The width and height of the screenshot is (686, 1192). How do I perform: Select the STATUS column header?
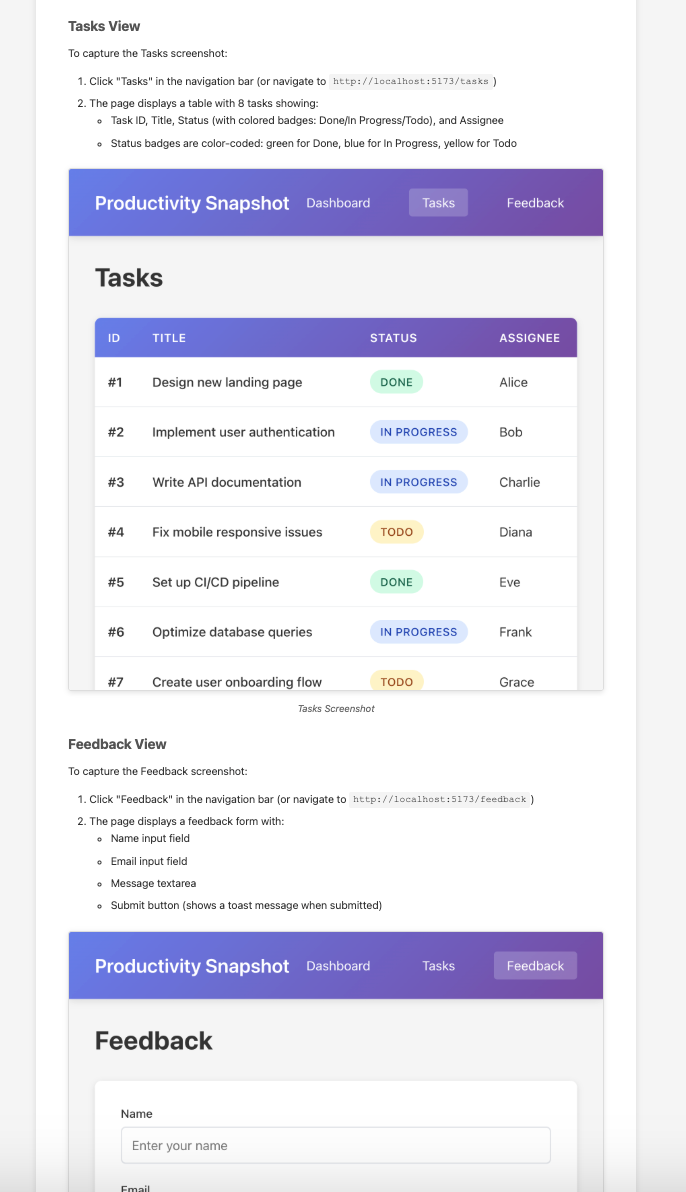(393, 338)
